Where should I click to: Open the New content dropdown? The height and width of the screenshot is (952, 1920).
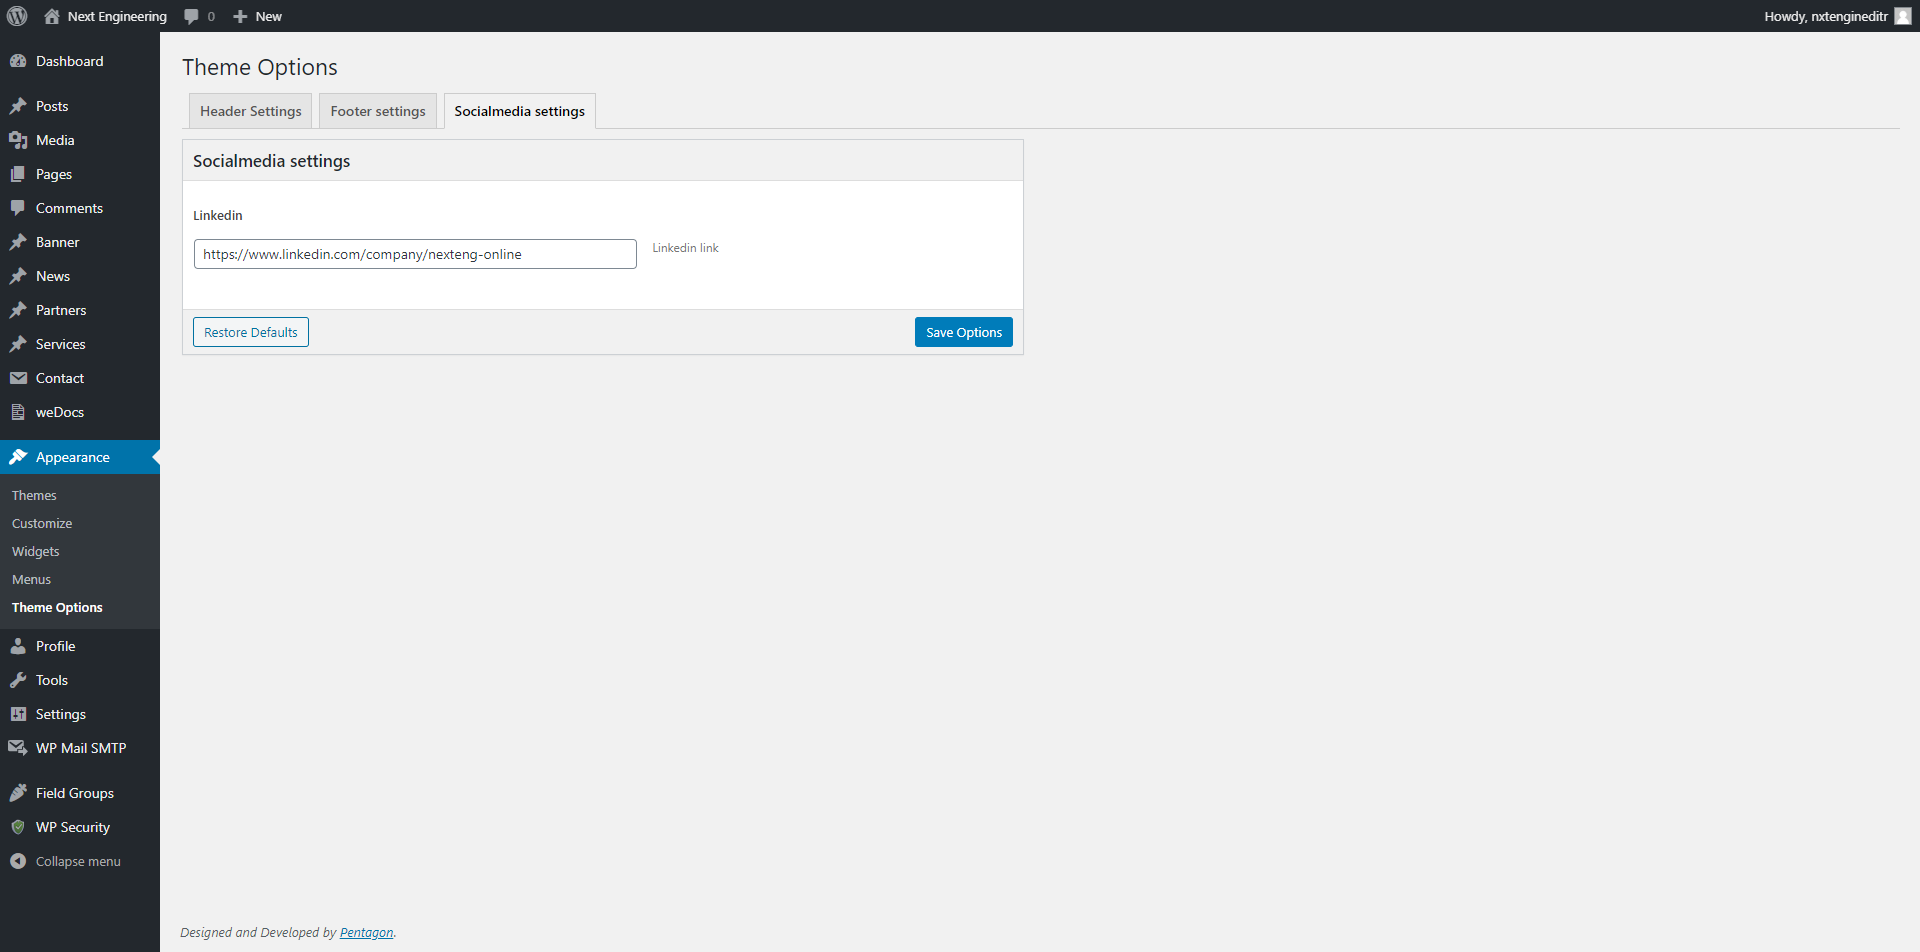(x=258, y=16)
